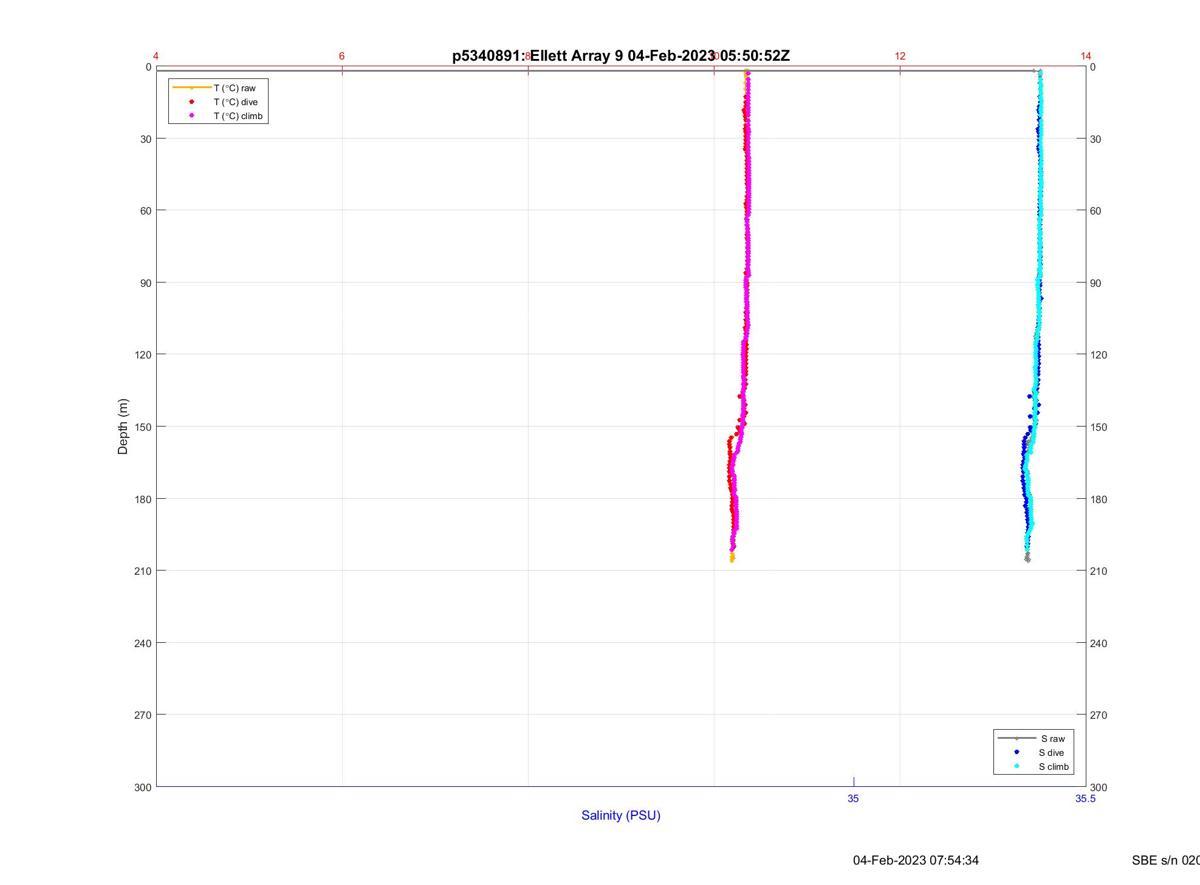This screenshot has height=885, width=1200.
Task: Click right depth axis tick '240'
Action: tap(1099, 643)
